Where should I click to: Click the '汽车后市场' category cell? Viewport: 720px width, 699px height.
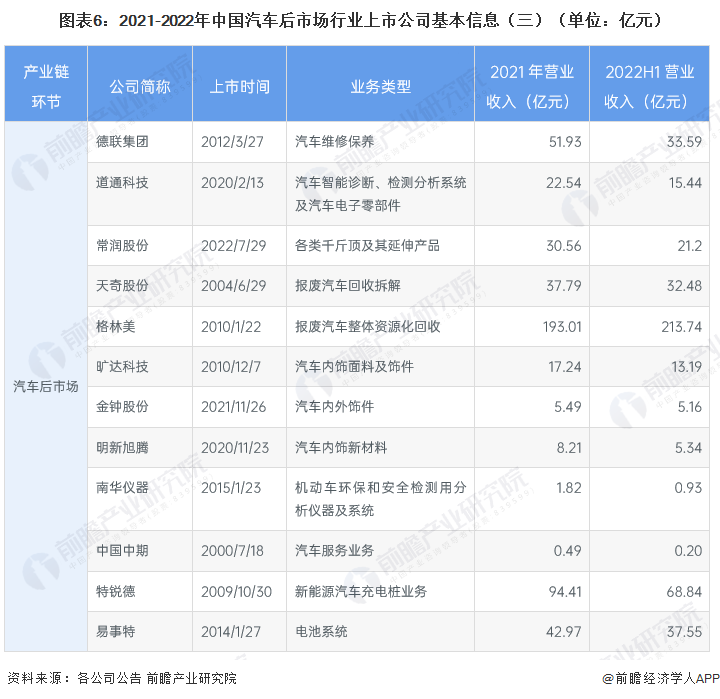point(45,386)
